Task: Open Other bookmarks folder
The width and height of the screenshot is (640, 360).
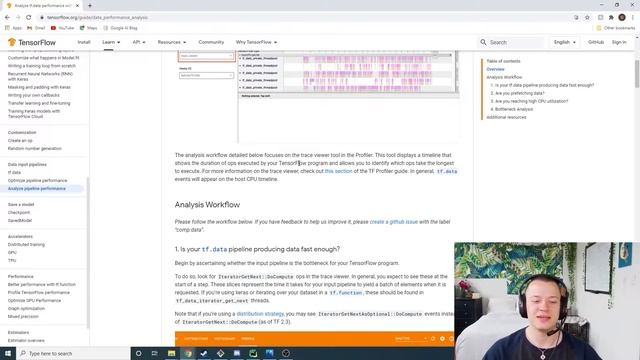Action: coord(616,28)
